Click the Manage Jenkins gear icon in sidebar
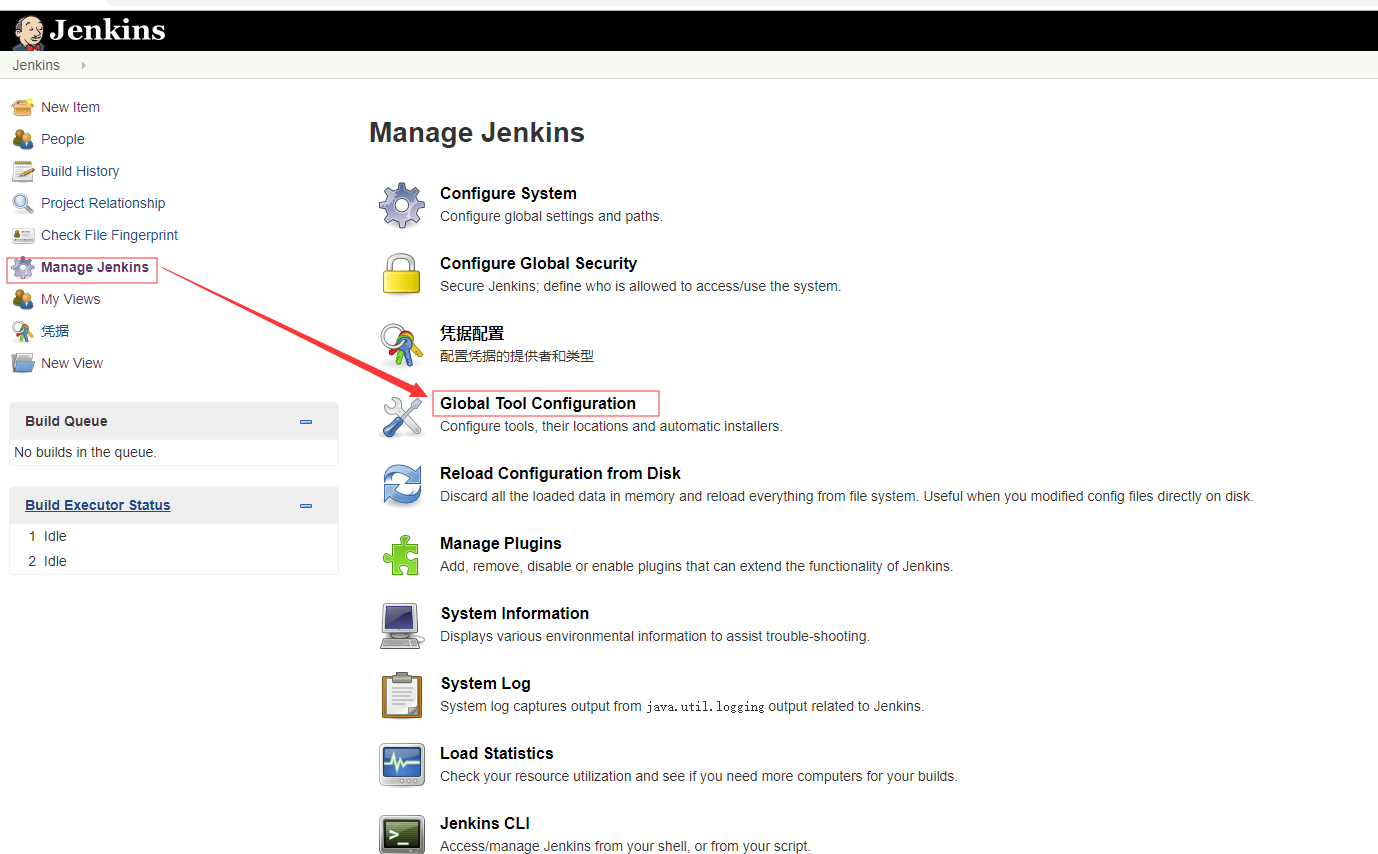Viewport: 1378px width, 854px height. (23, 267)
